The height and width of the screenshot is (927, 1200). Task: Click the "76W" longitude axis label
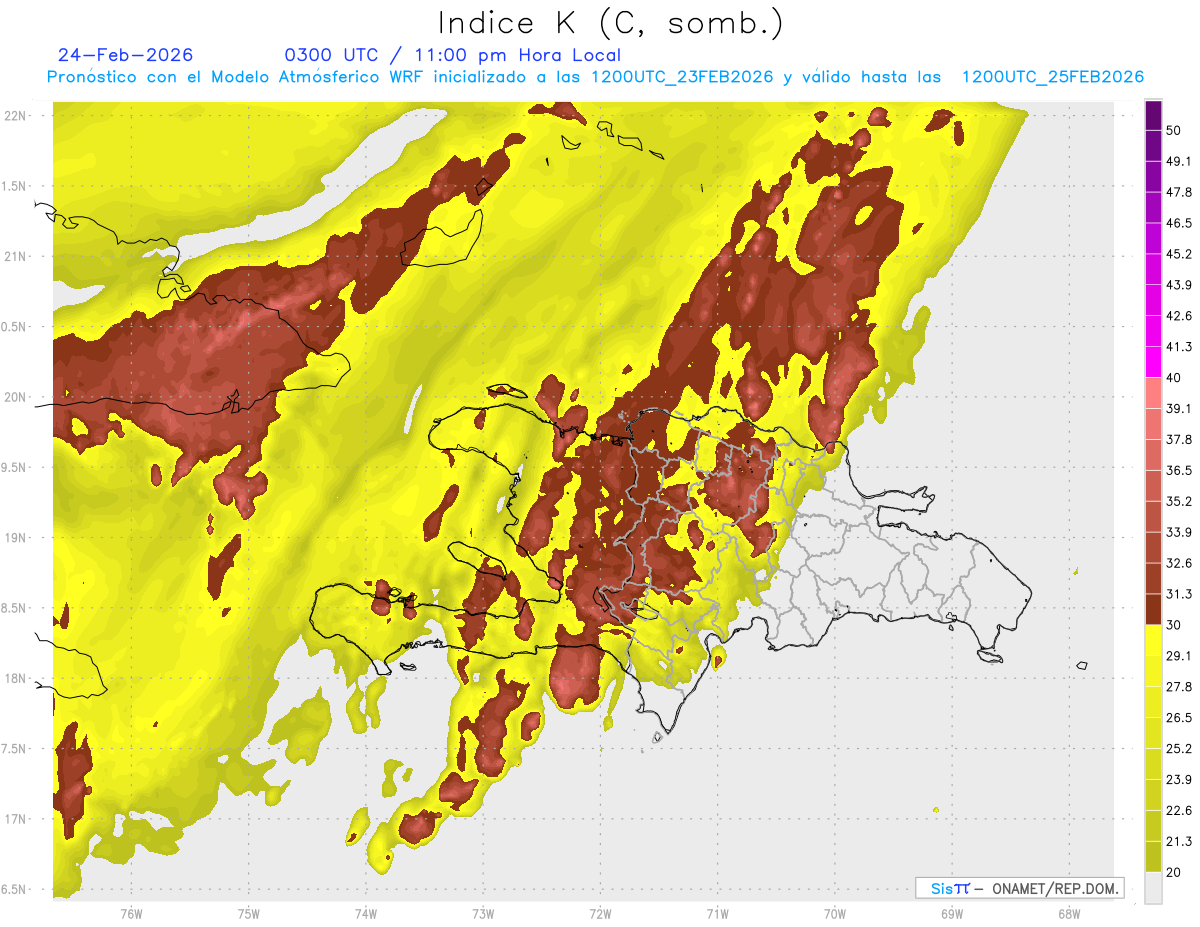click(x=131, y=914)
